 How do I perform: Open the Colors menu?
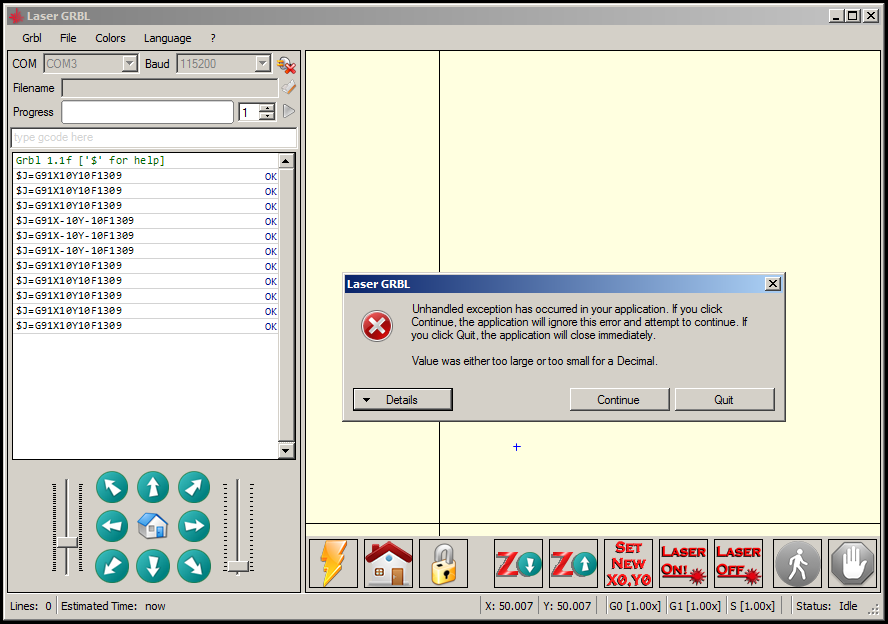tap(110, 38)
